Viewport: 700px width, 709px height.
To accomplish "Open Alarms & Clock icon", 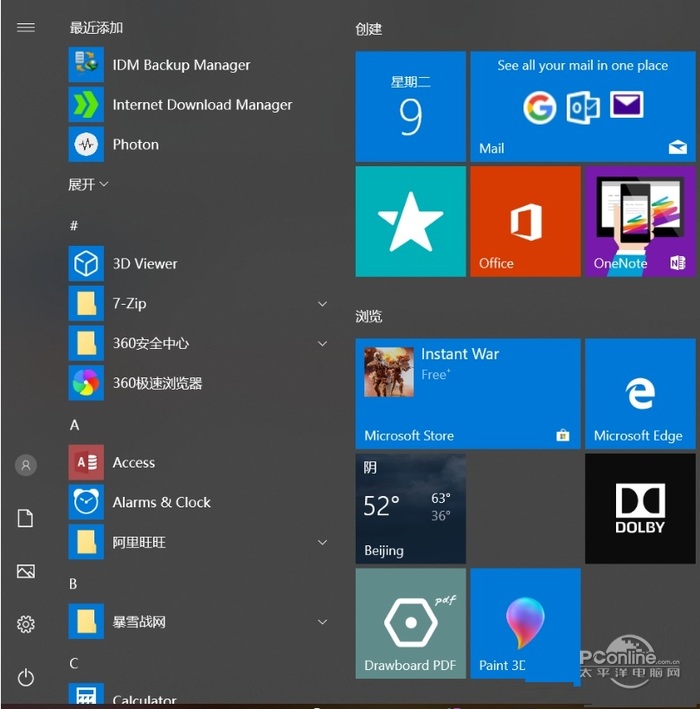I will pyautogui.click(x=86, y=502).
